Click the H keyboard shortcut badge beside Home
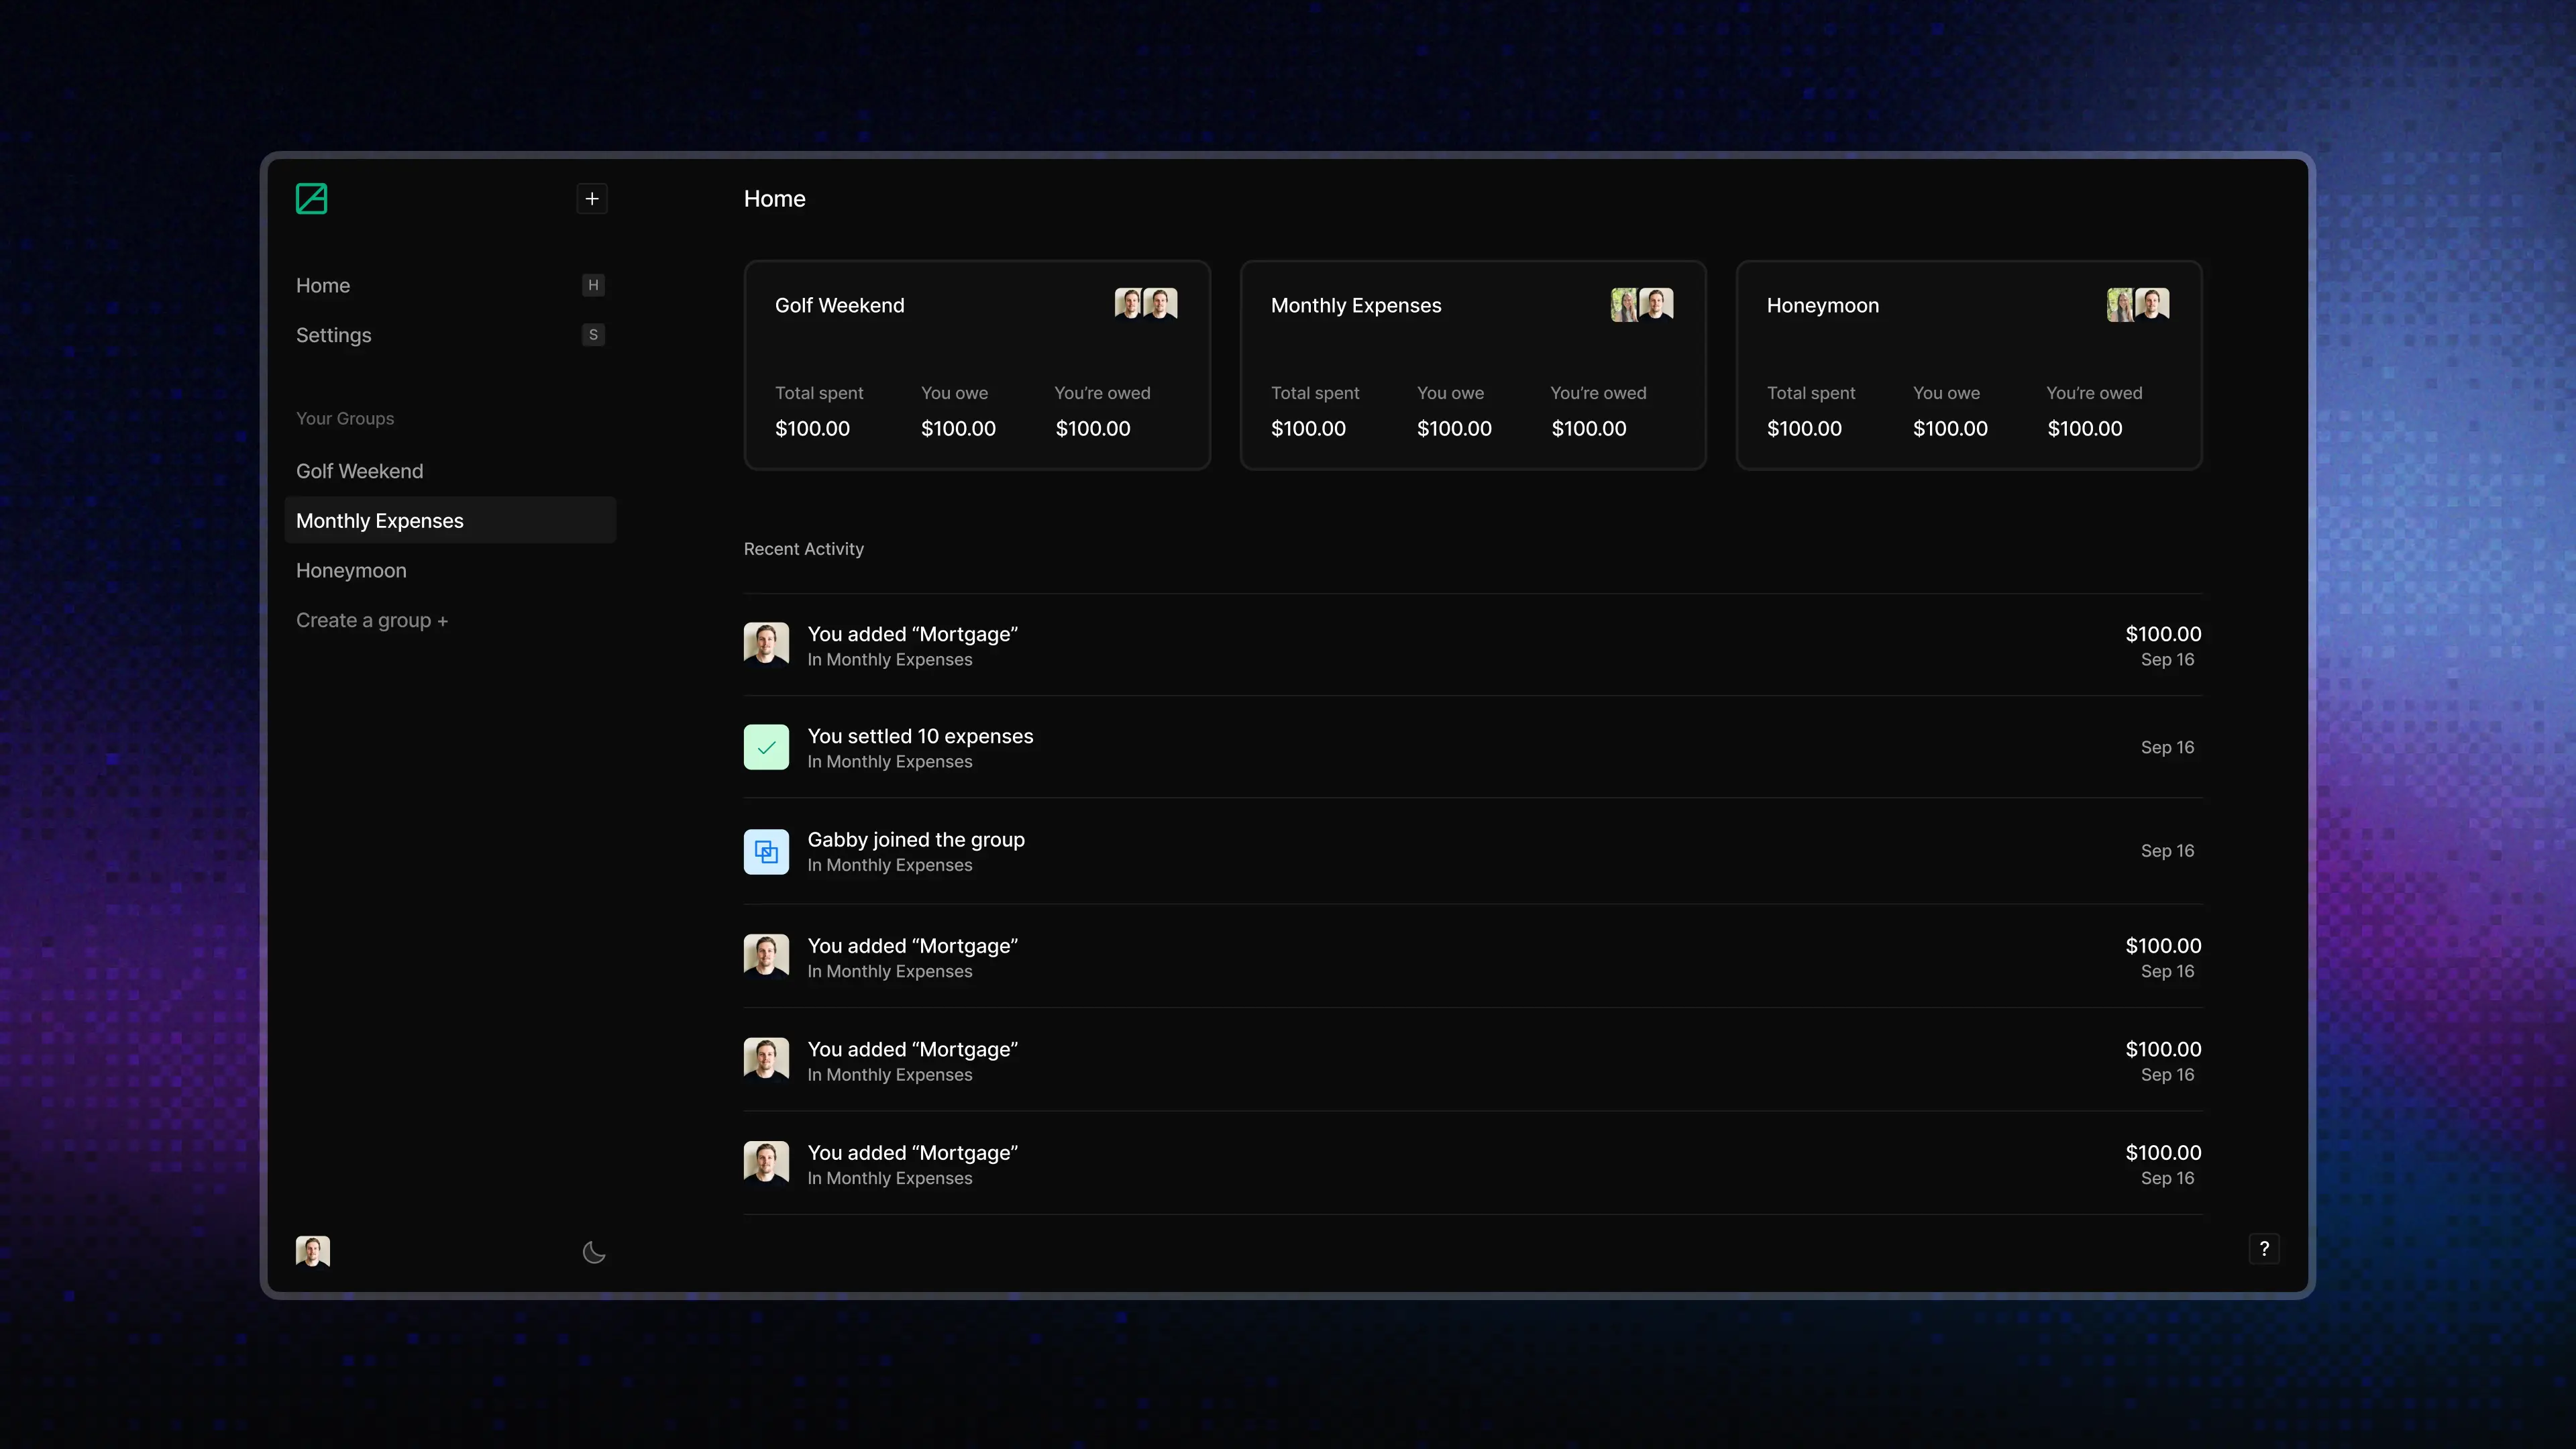Viewport: 2576px width, 1449px height. click(593, 285)
